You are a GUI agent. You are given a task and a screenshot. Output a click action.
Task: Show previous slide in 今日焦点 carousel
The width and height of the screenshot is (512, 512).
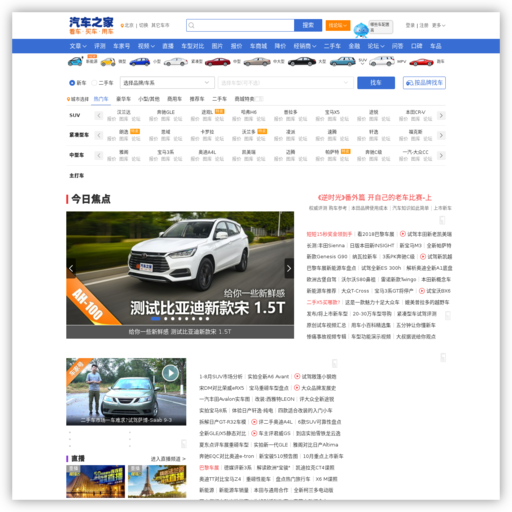[71, 268]
